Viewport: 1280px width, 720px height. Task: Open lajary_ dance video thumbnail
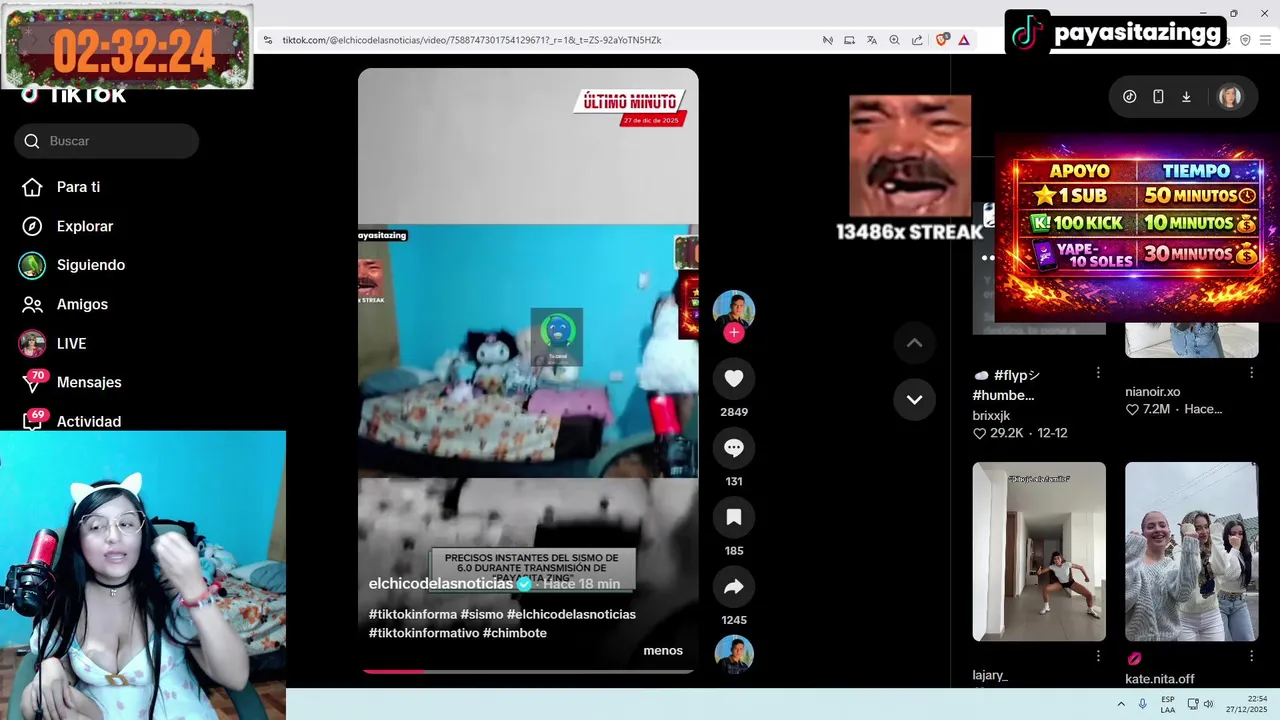click(x=1039, y=551)
